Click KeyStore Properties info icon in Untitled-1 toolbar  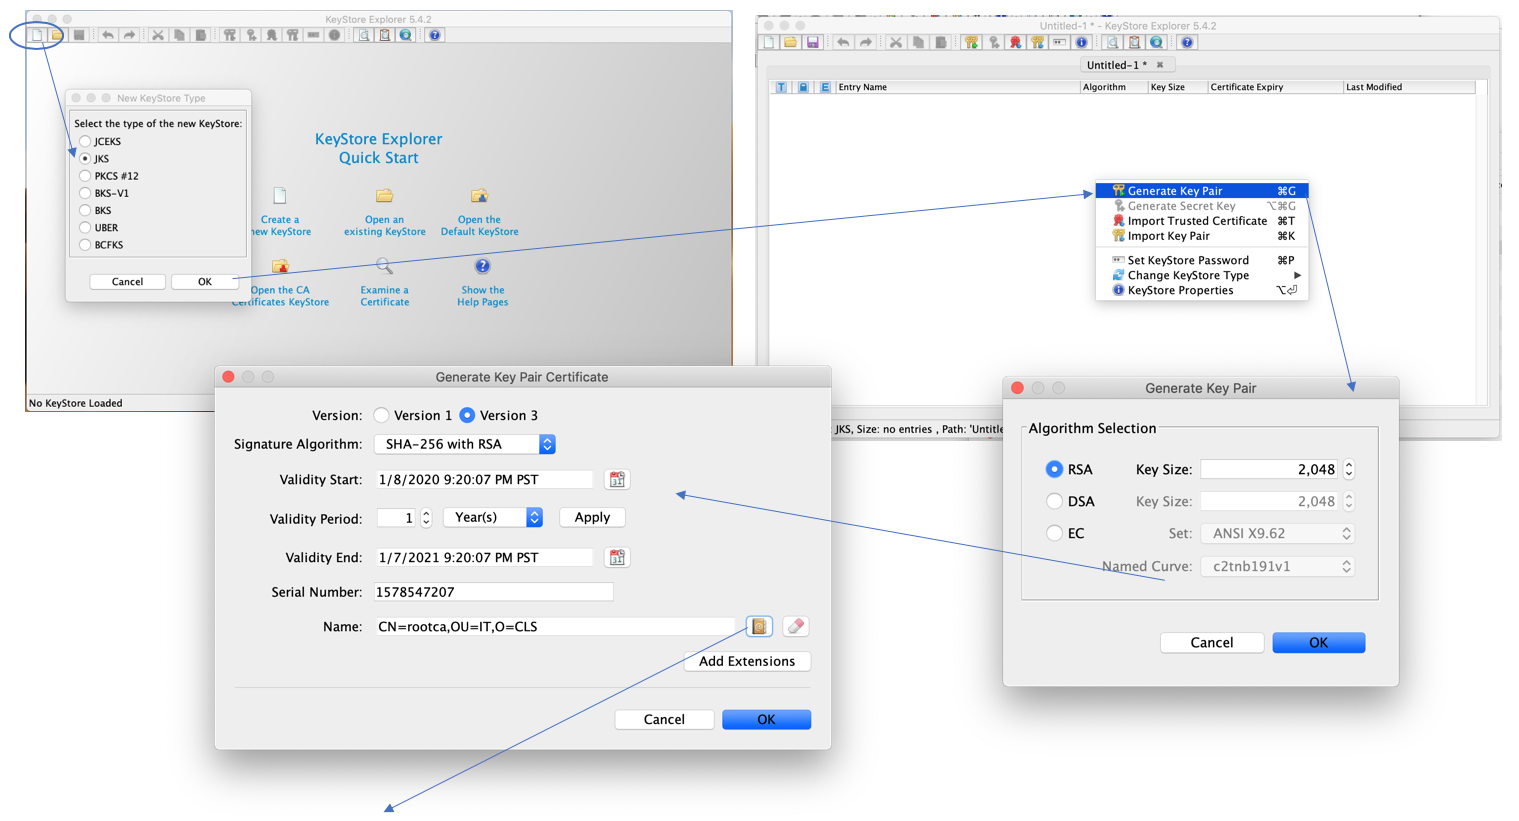coord(1081,42)
